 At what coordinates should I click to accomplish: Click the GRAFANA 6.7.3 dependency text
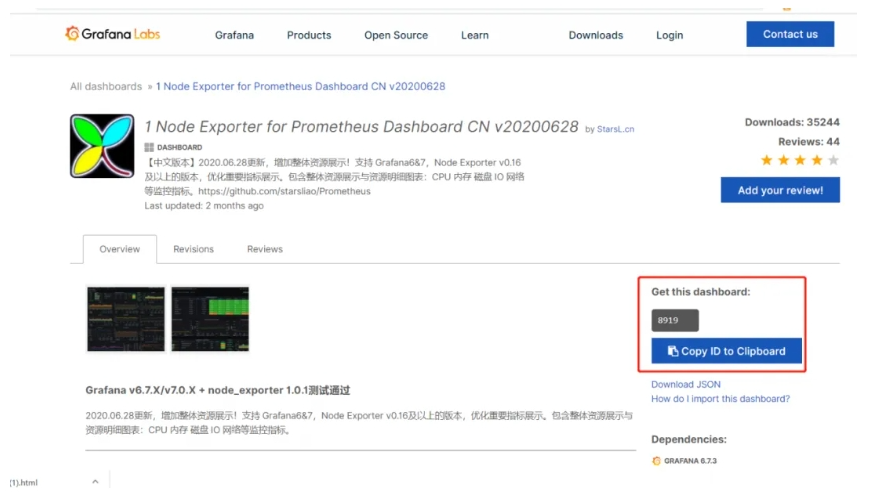(690, 461)
